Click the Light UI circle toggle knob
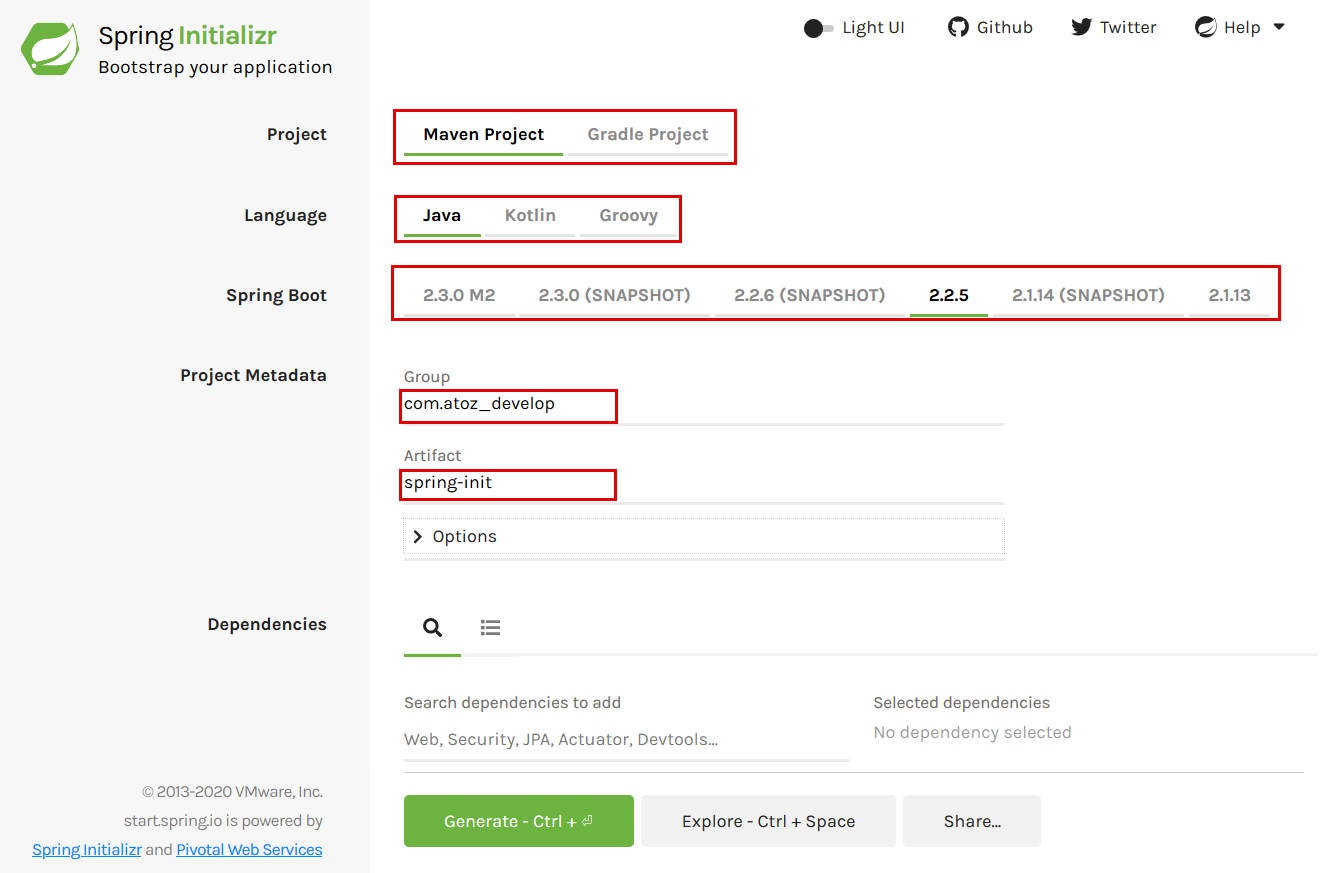This screenshot has width=1321, height=873. point(811,28)
